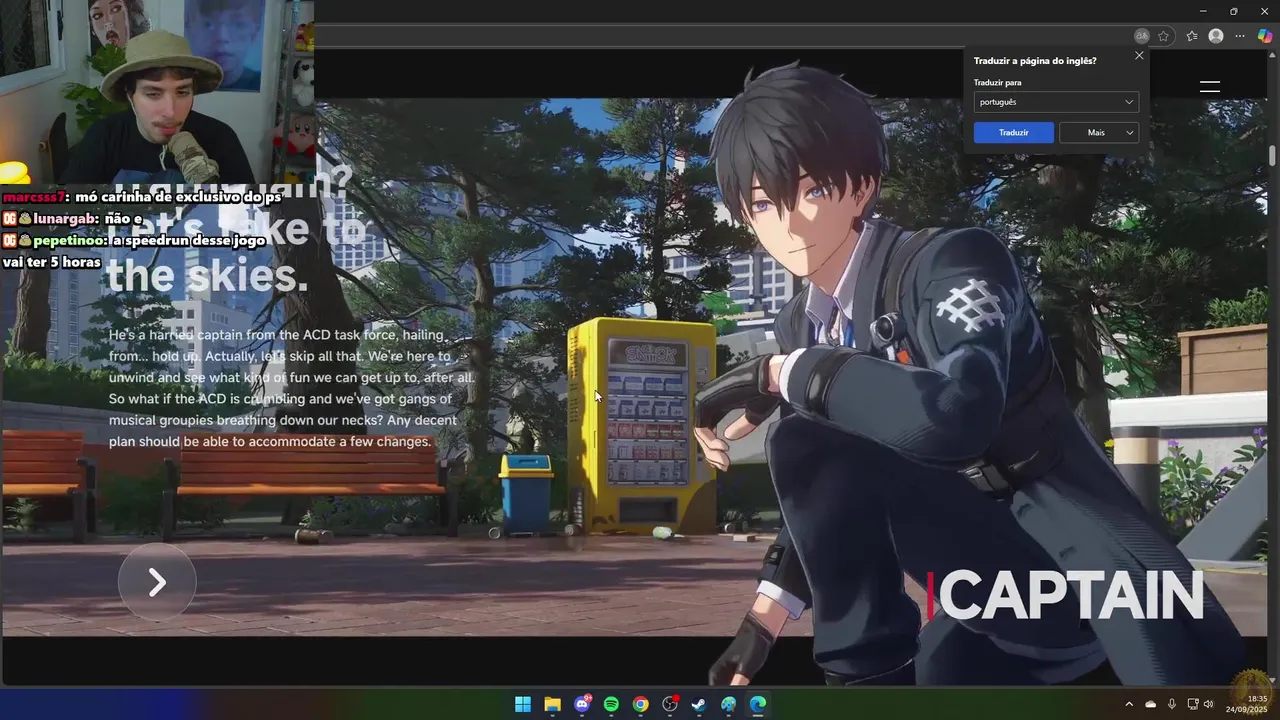Open Discord from the taskbar
Viewport: 1280px width, 720px height.
pos(582,704)
